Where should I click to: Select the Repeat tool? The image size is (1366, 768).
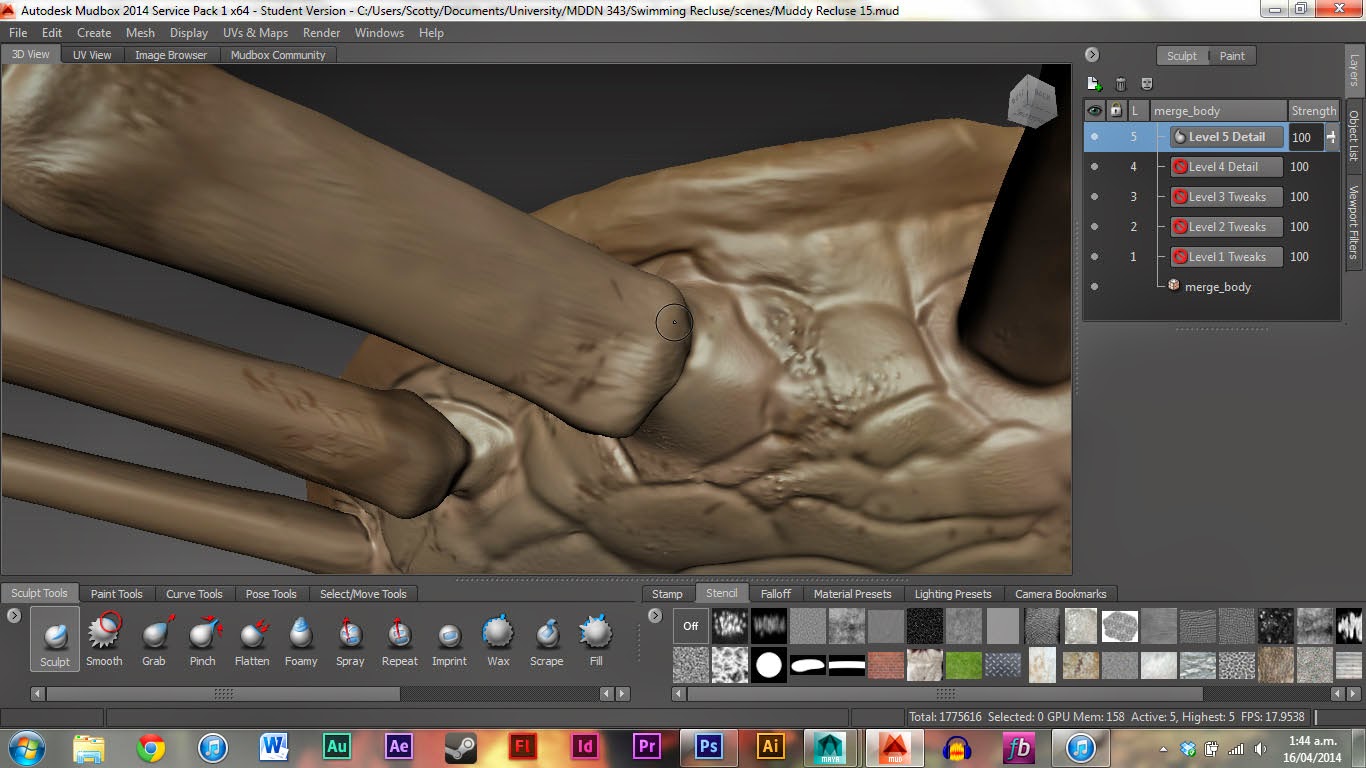(399, 639)
